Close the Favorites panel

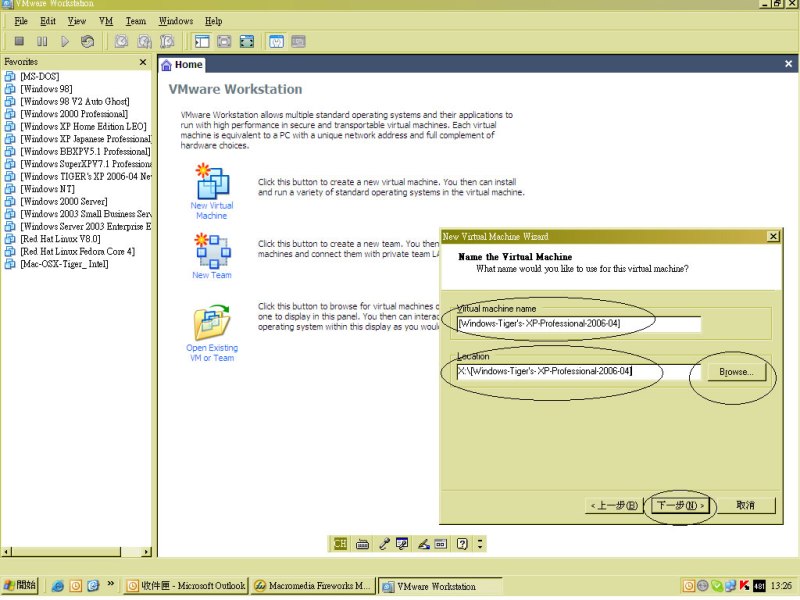[x=143, y=62]
